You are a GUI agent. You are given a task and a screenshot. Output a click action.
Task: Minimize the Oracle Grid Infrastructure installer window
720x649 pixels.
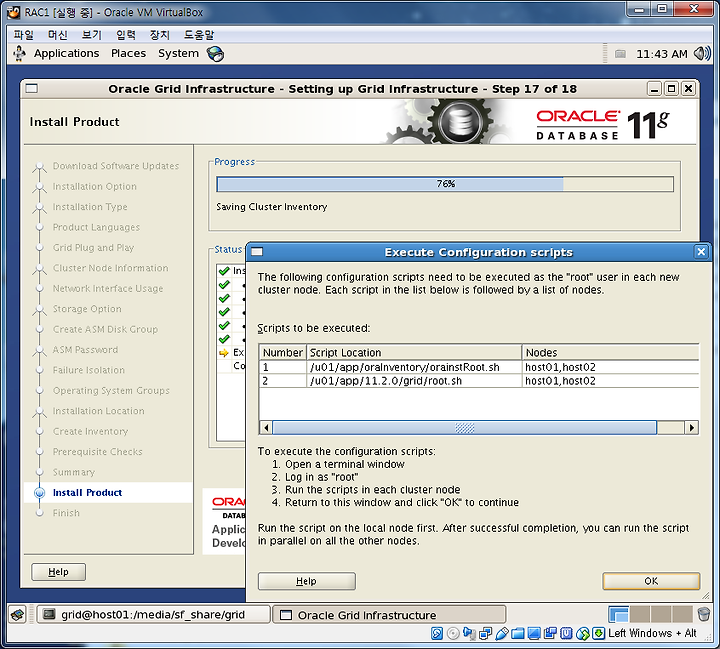click(654, 89)
